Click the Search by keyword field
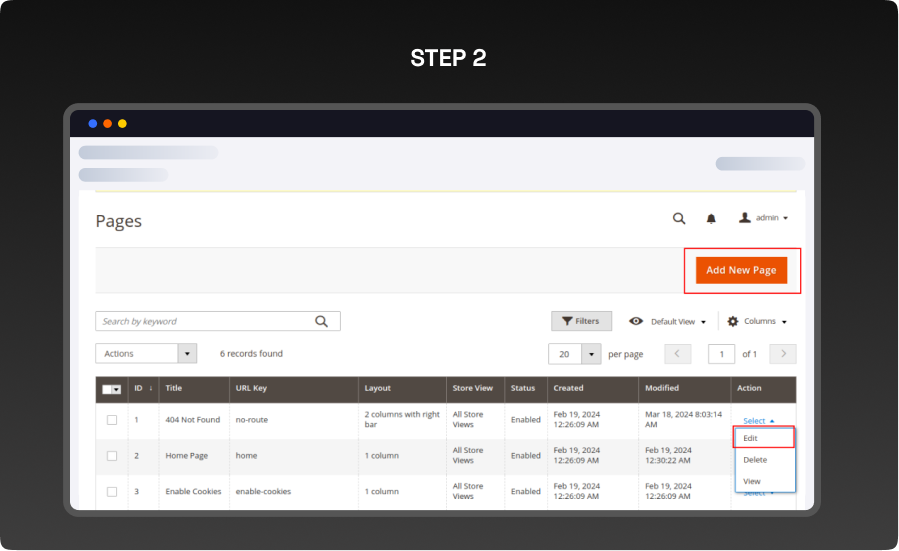Image resolution: width=899 pixels, height=551 pixels. 205,321
